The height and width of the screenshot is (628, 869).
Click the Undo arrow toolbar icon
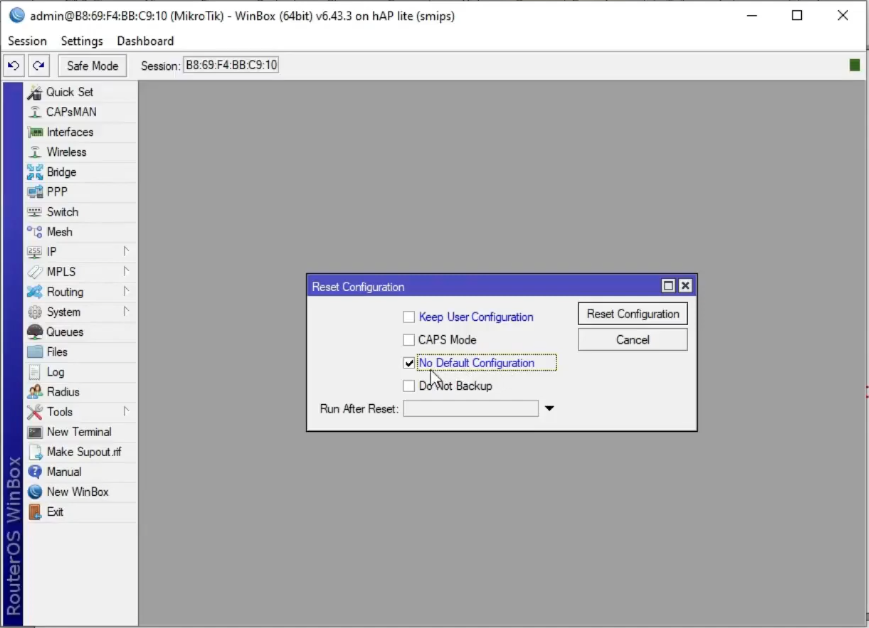click(14, 65)
